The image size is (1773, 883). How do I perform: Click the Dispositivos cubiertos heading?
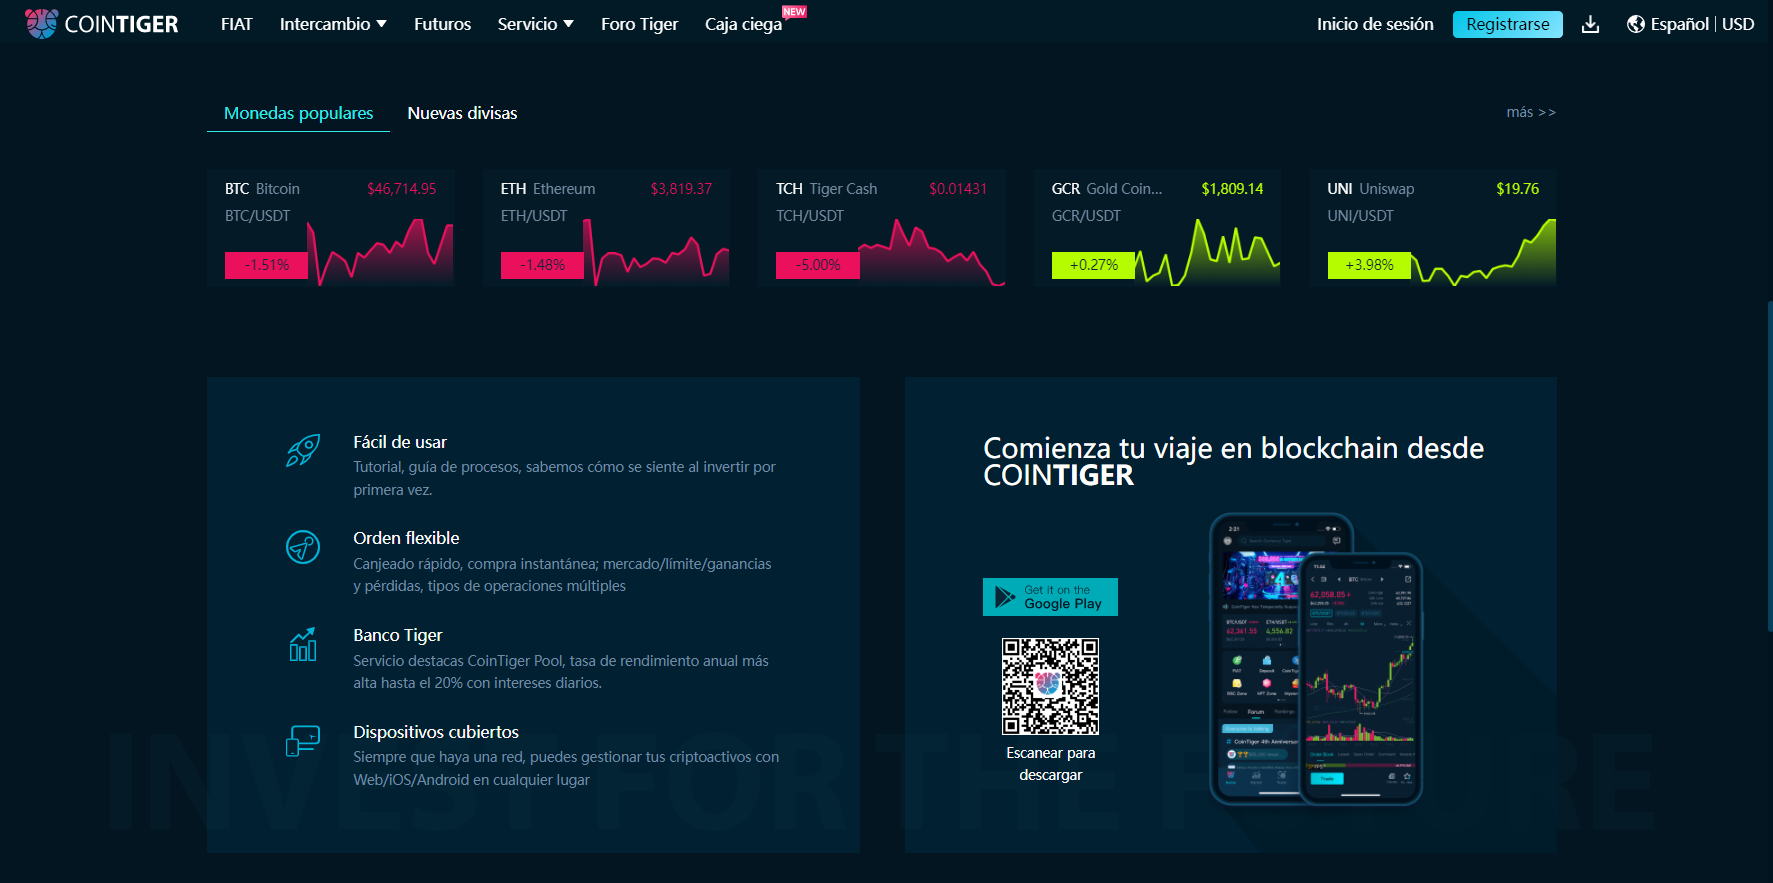pyautogui.click(x=436, y=732)
